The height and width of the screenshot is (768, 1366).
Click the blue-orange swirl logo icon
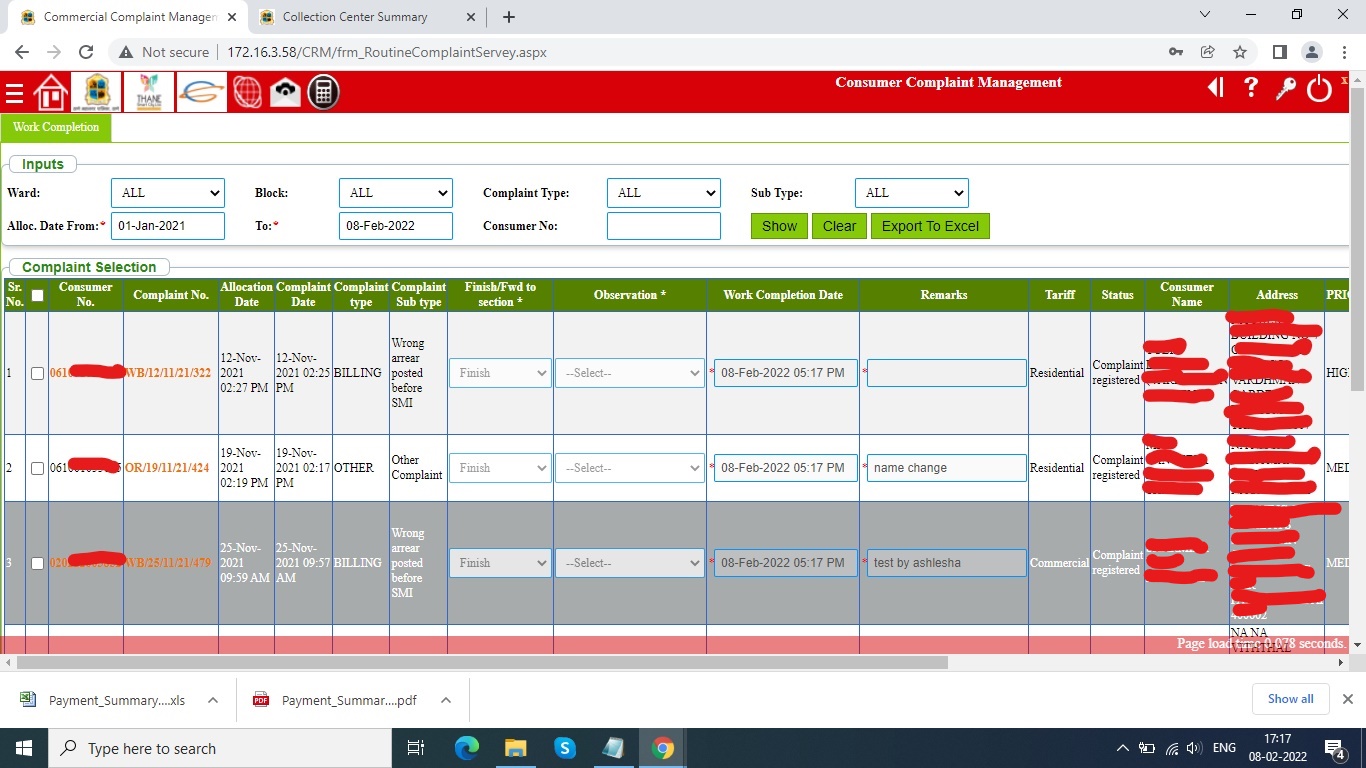tap(201, 92)
